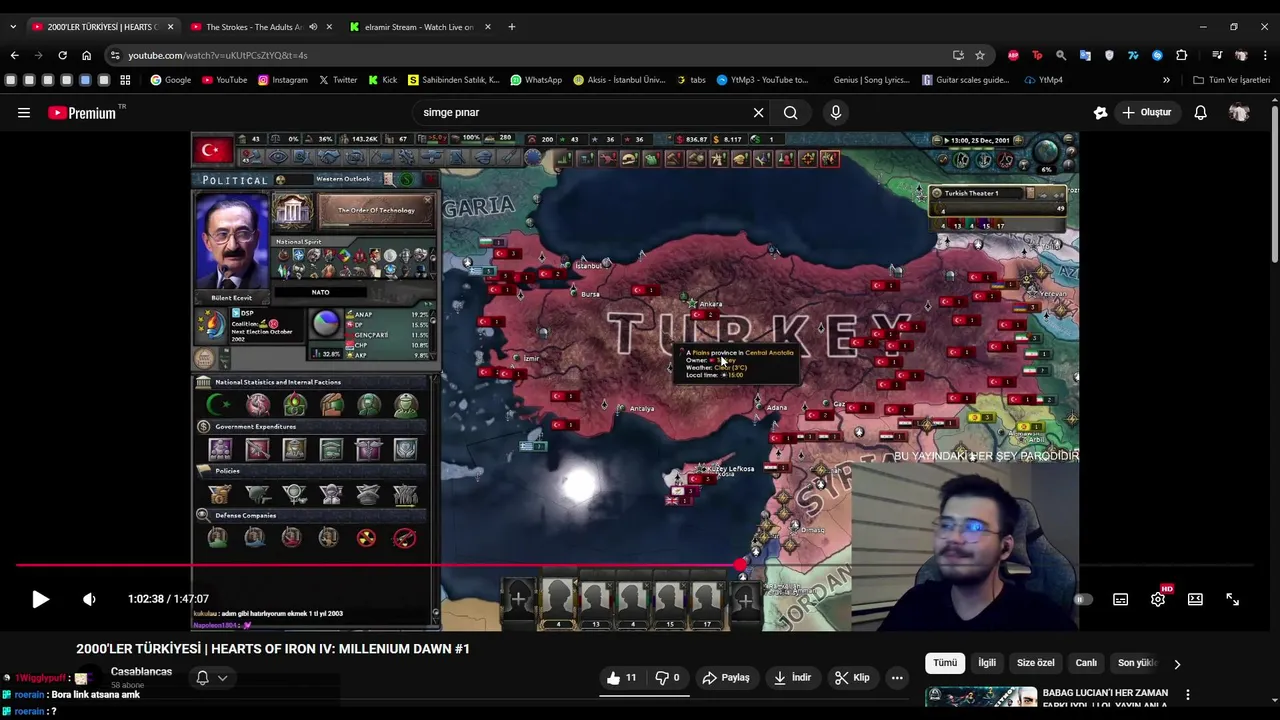Open more actions ellipsis below the video
Viewport: 1280px width, 720px height.
click(x=897, y=678)
